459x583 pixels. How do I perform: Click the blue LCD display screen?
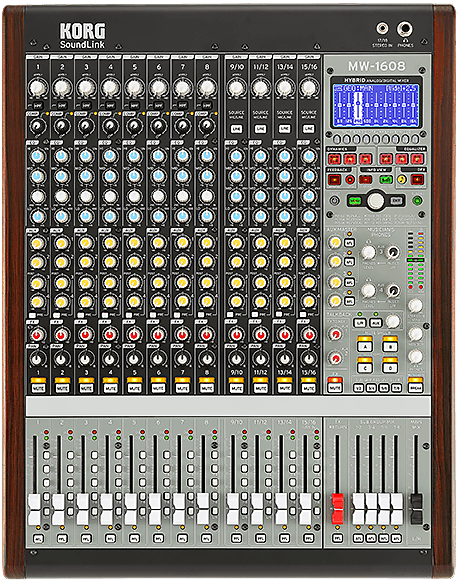376,105
